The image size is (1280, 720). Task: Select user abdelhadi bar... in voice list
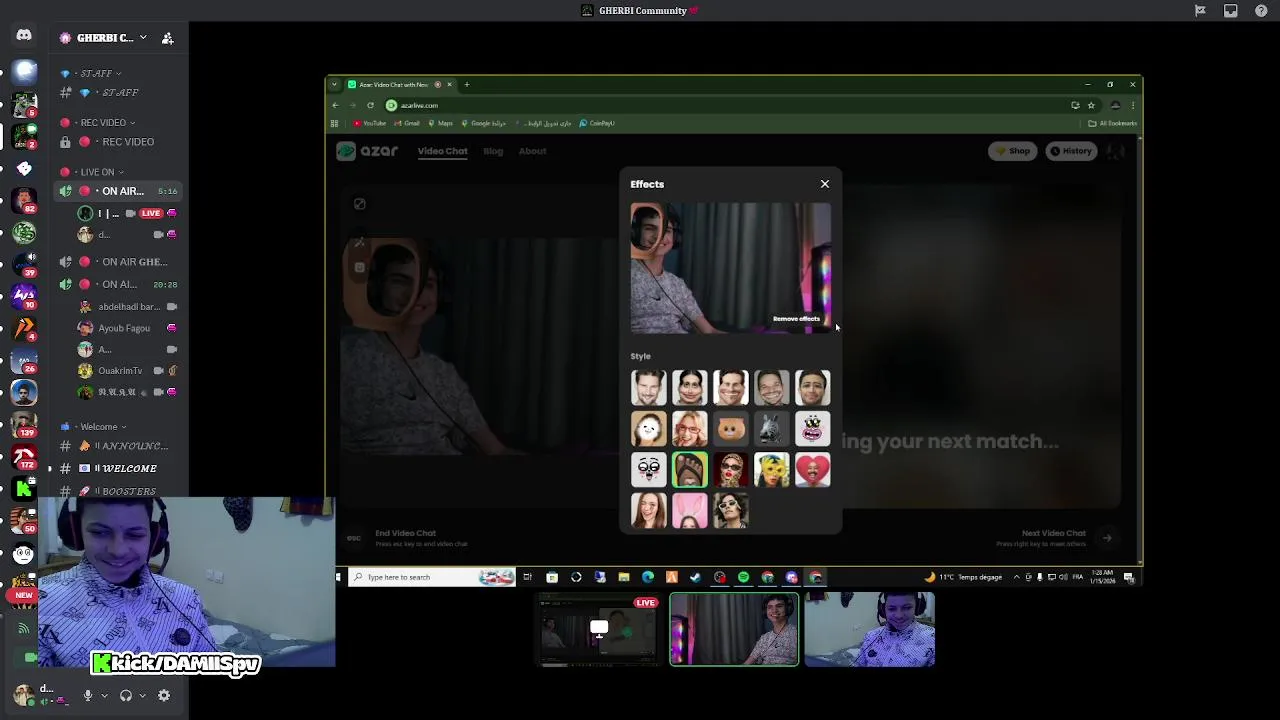(128, 307)
